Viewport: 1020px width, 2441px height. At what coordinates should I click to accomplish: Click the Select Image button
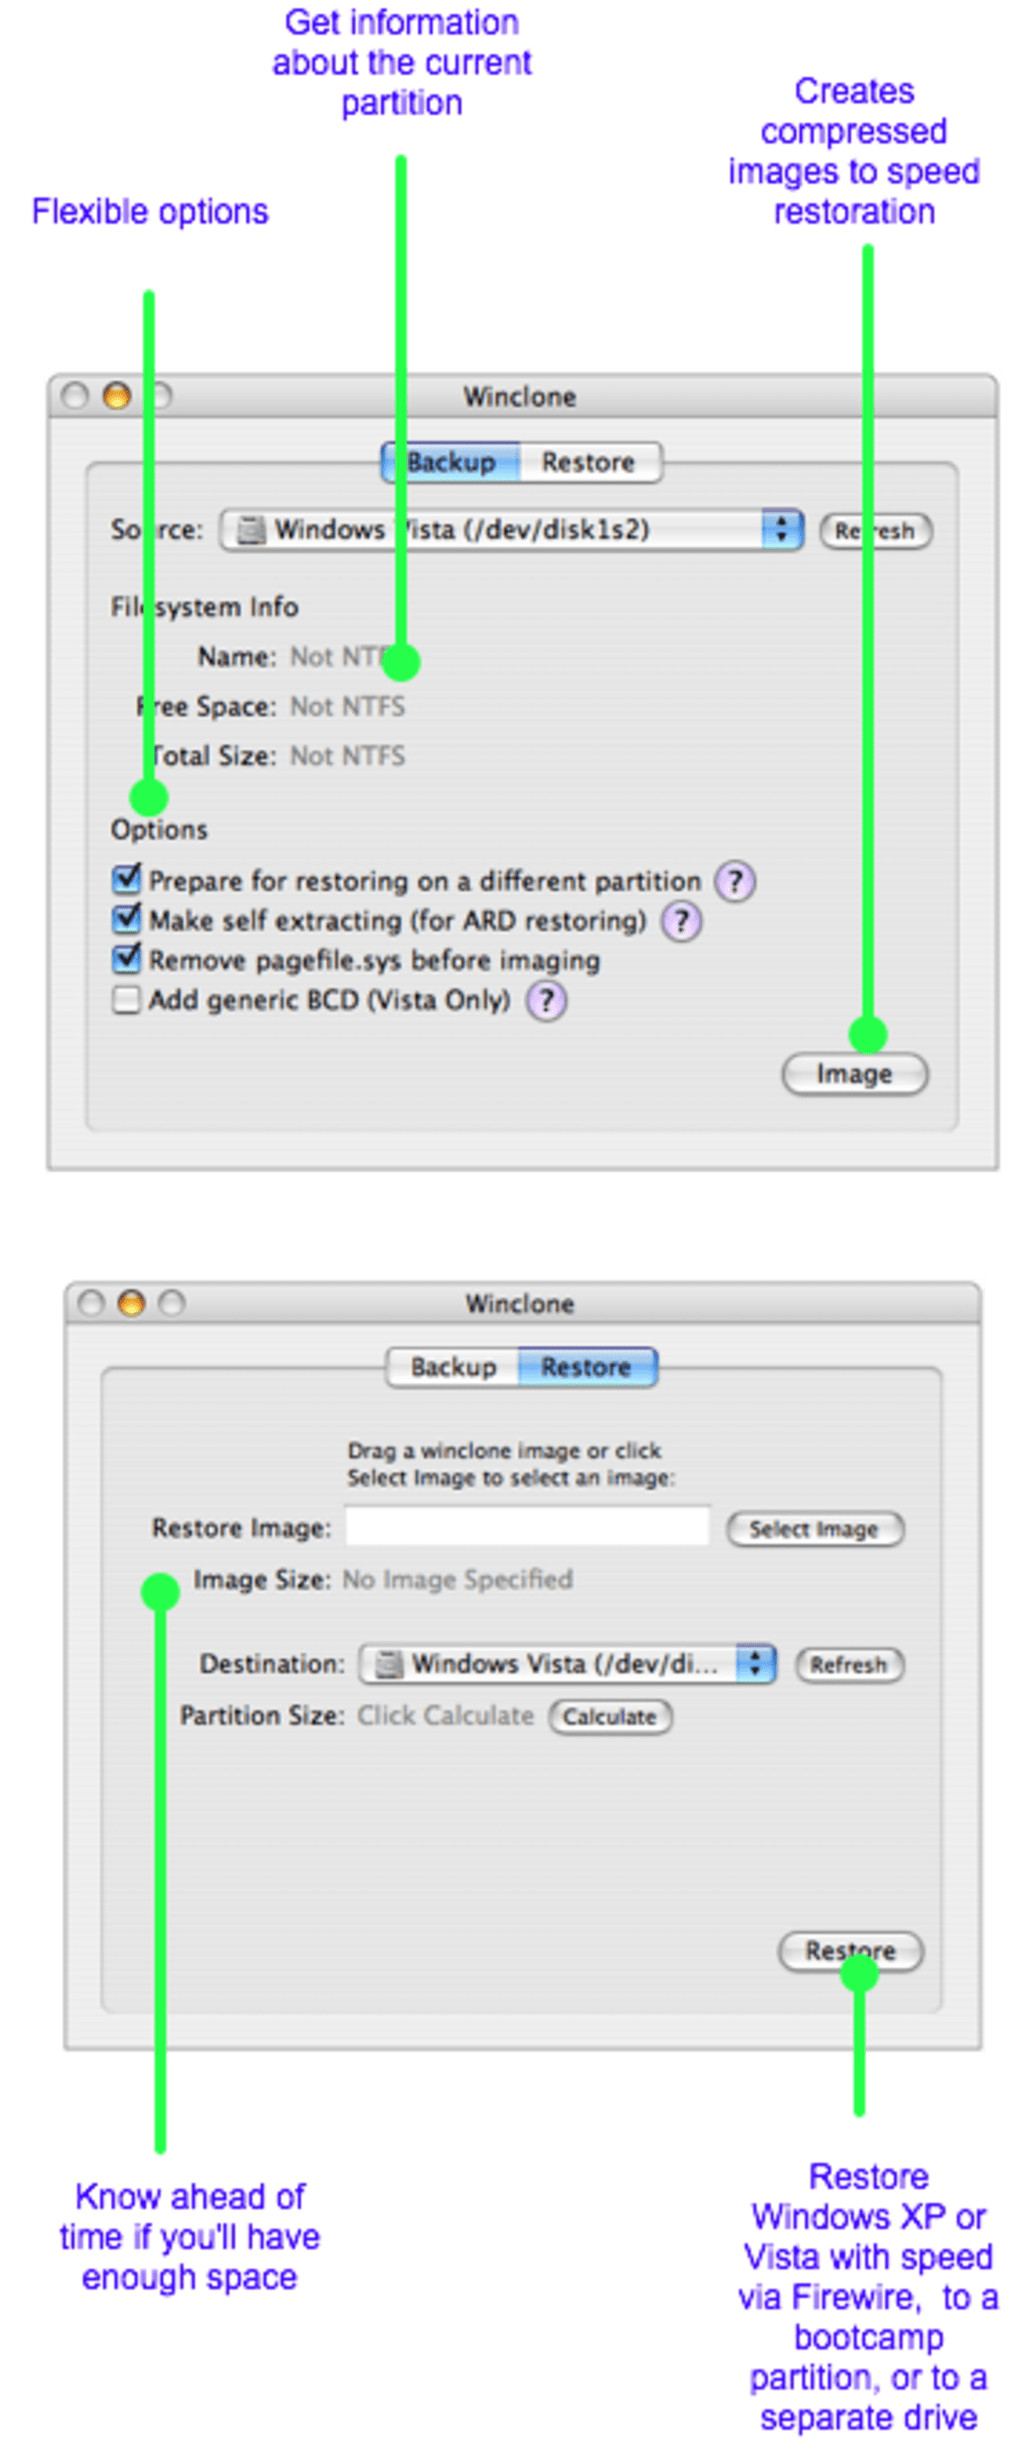(x=814, y=1529)
